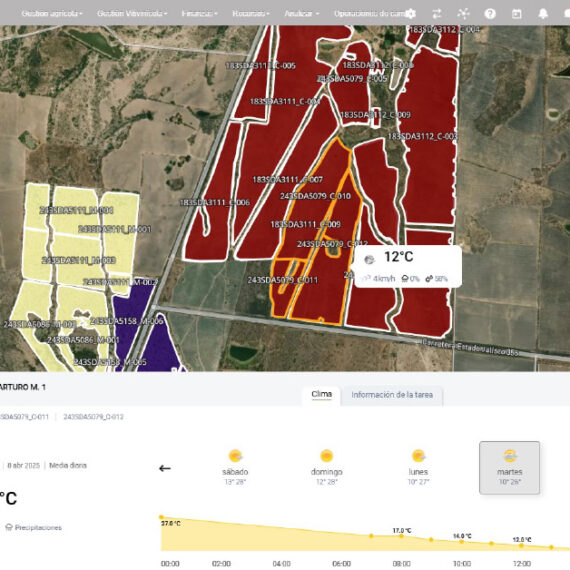
Task: Expand the Gestión Vitivinícola menu
Action: click(x=132, y=14)
